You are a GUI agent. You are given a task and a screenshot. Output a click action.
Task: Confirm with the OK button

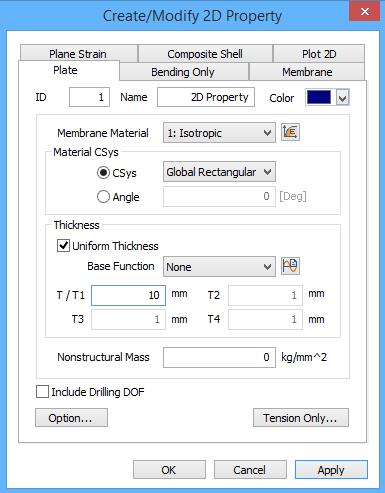[169, 470]
